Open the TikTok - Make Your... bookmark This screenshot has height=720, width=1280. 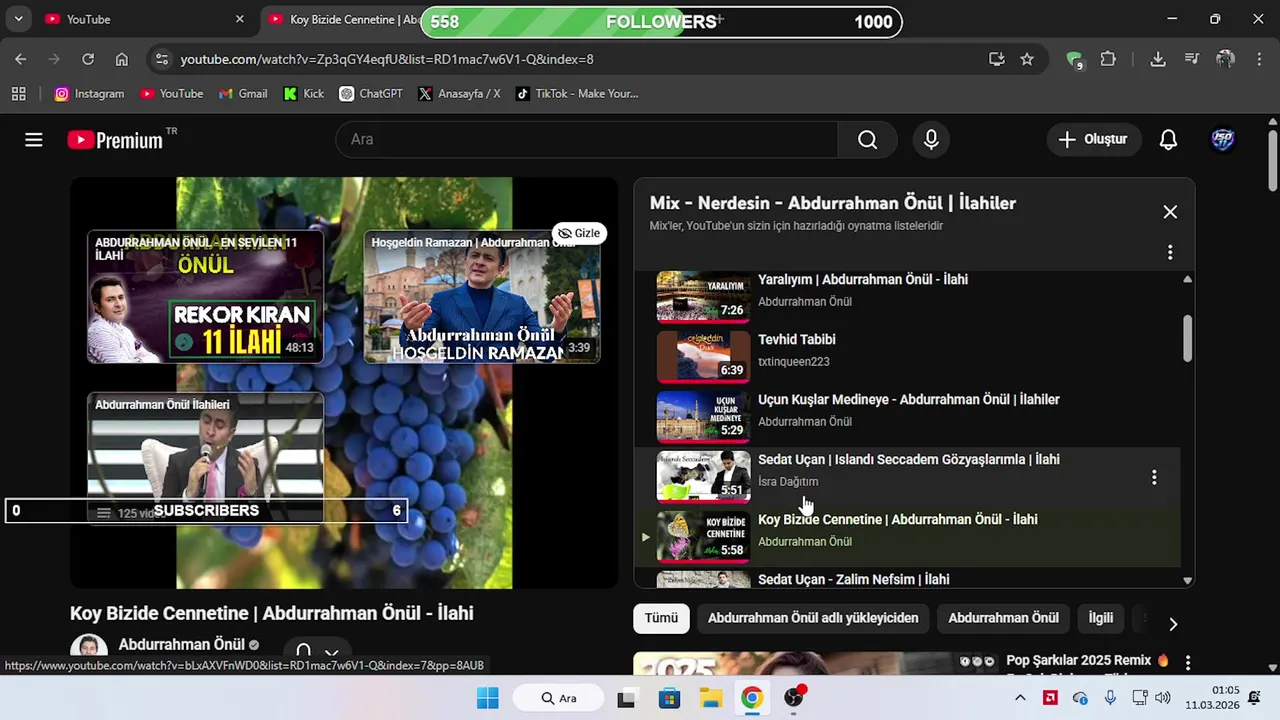point(576,94)
